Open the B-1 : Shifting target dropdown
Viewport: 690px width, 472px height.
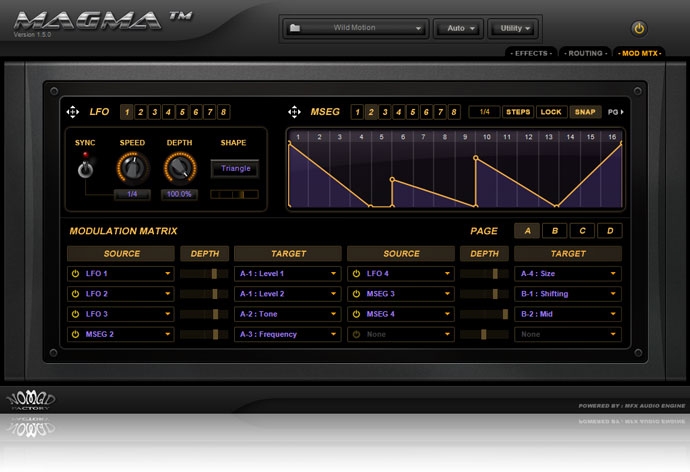(x=568, y=294)
